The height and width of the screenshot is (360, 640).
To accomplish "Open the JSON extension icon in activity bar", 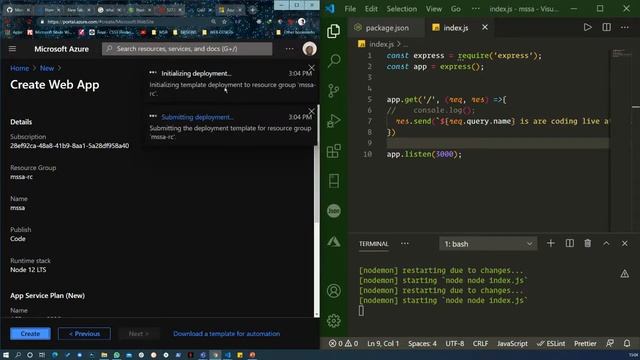I will [x=334, y=211].
